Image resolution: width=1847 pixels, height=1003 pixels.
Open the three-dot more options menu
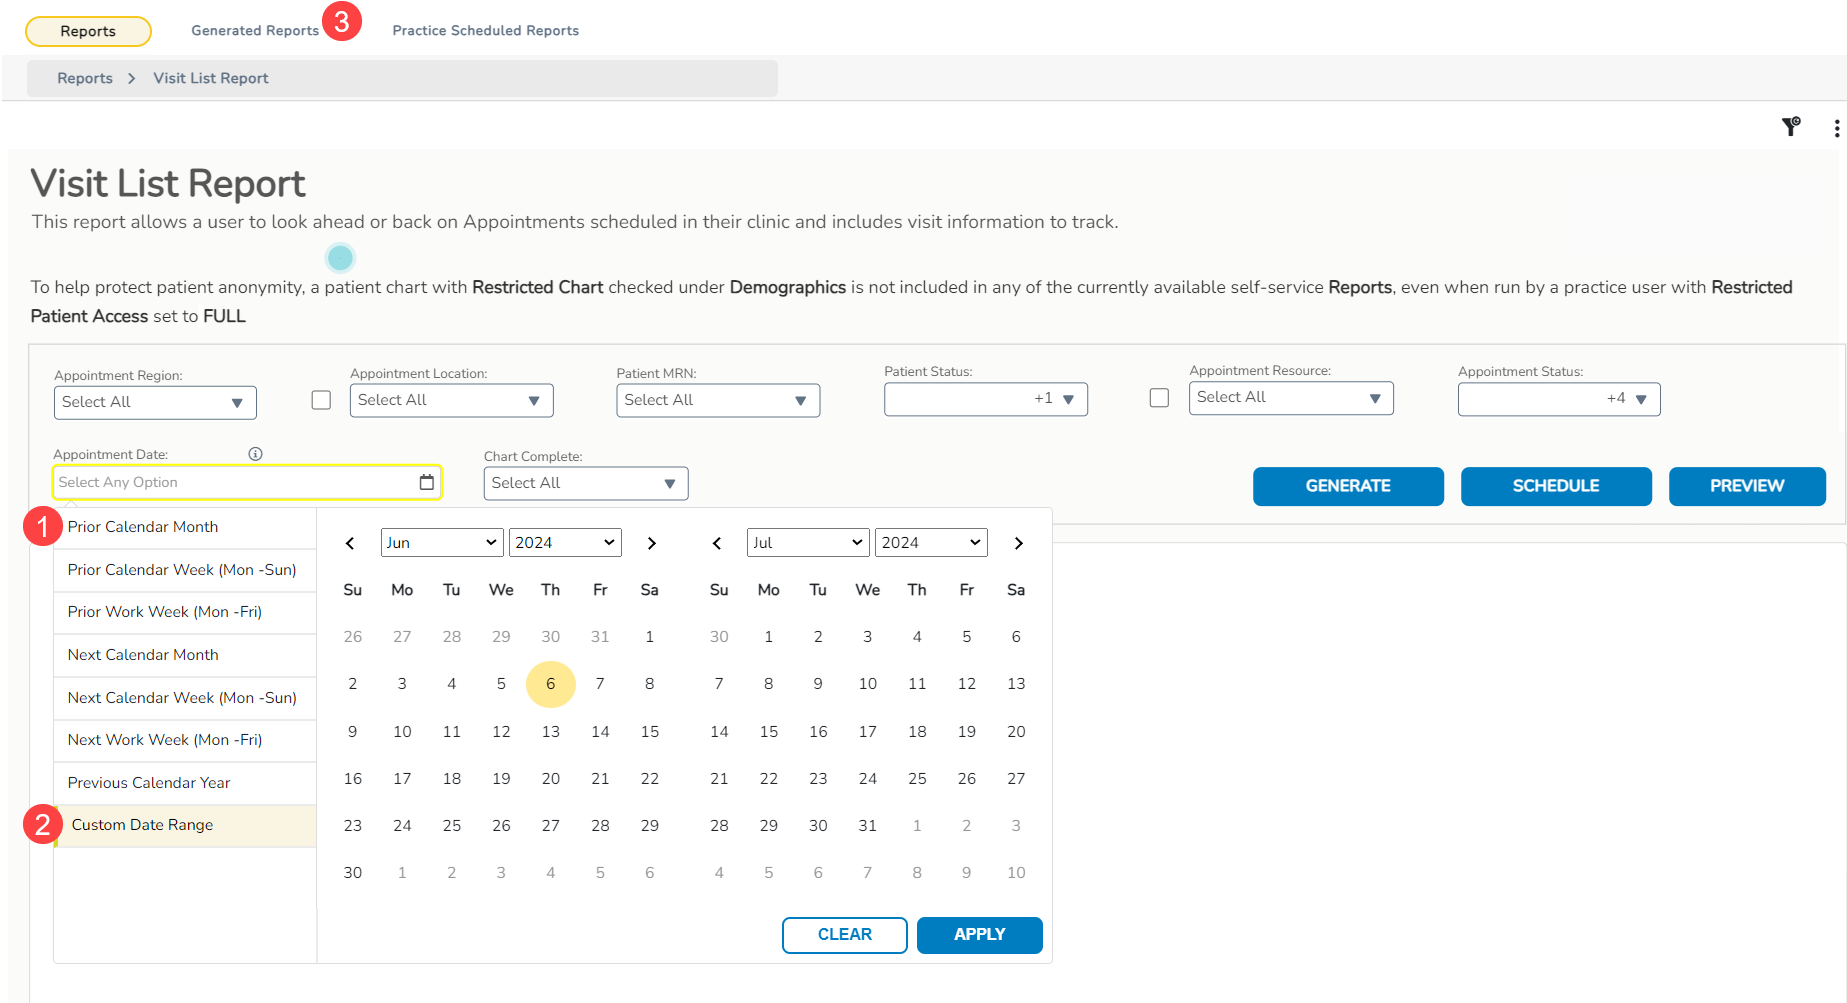tap(1836, 128)
